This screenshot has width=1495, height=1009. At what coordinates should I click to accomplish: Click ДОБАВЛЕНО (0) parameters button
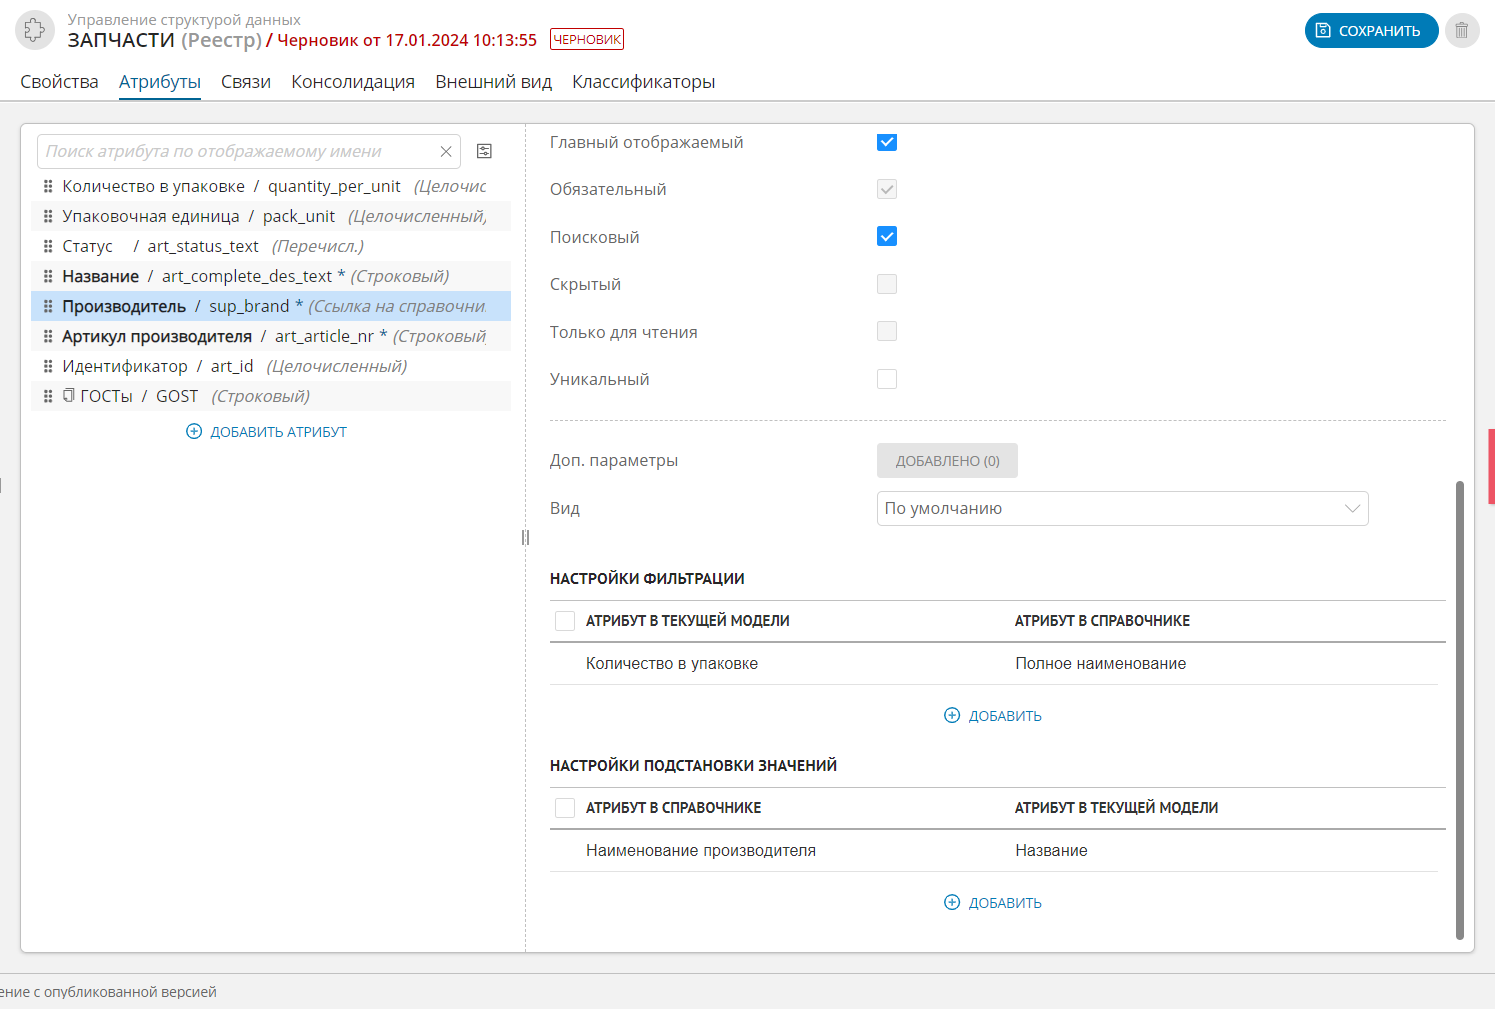(x=947, y=461)
